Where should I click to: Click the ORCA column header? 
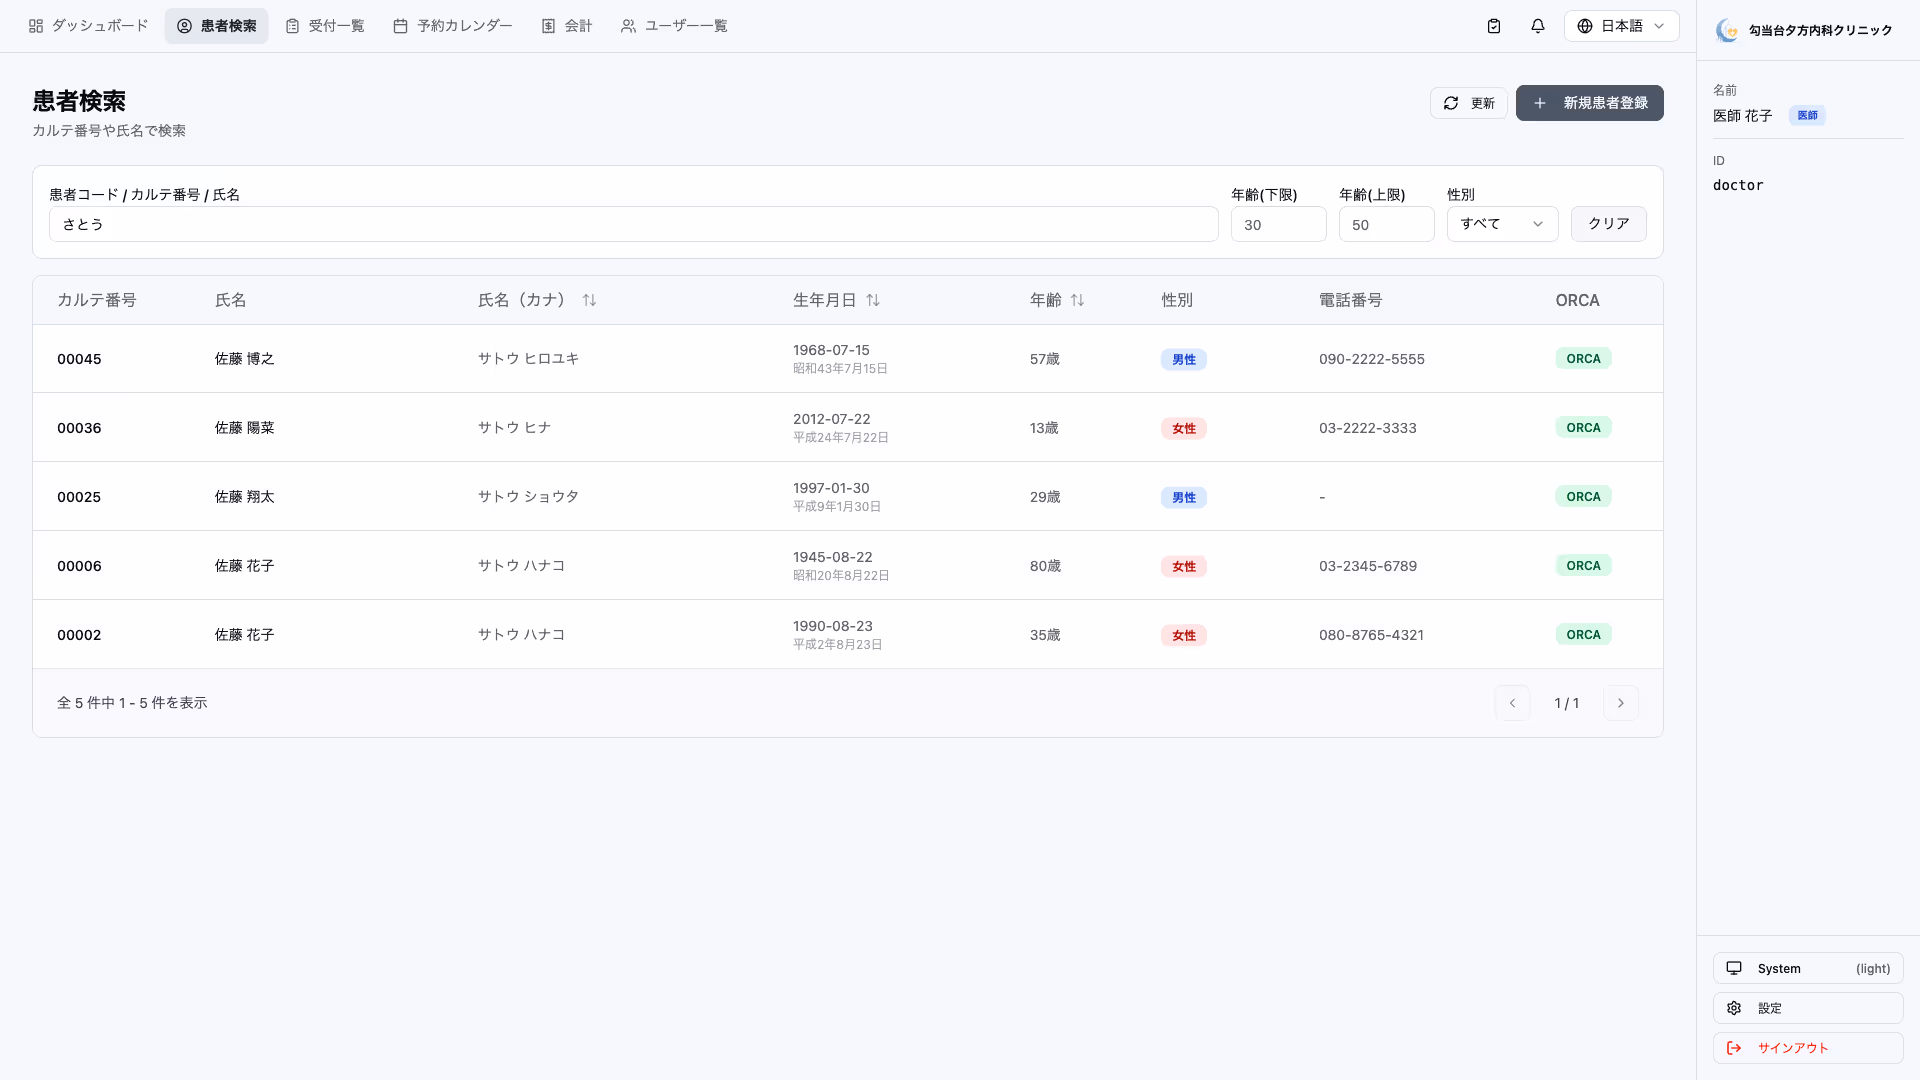[1578, 300]
